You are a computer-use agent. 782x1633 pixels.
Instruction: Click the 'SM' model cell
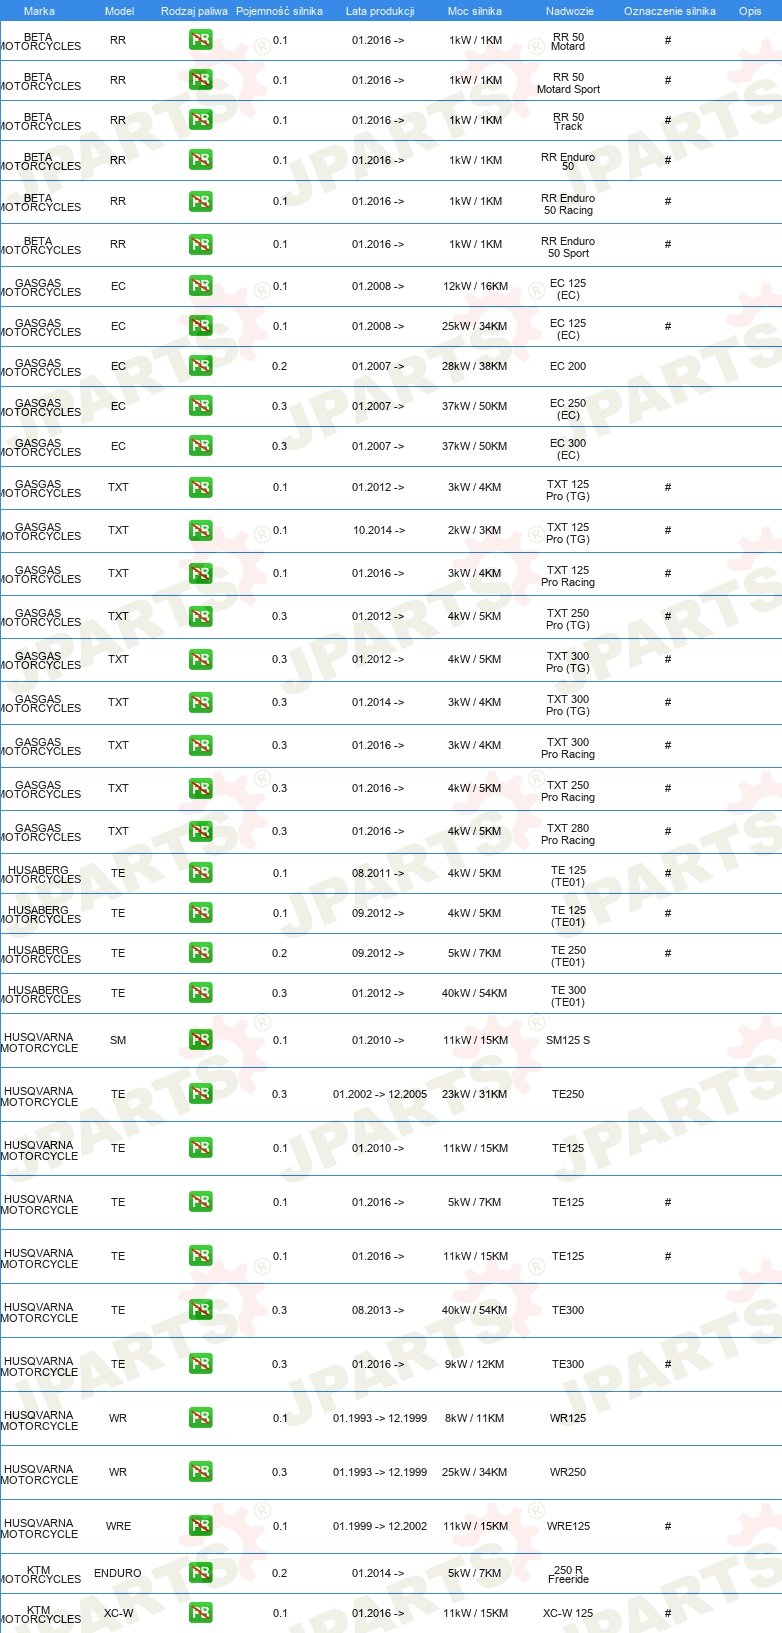click(118, 1040)
